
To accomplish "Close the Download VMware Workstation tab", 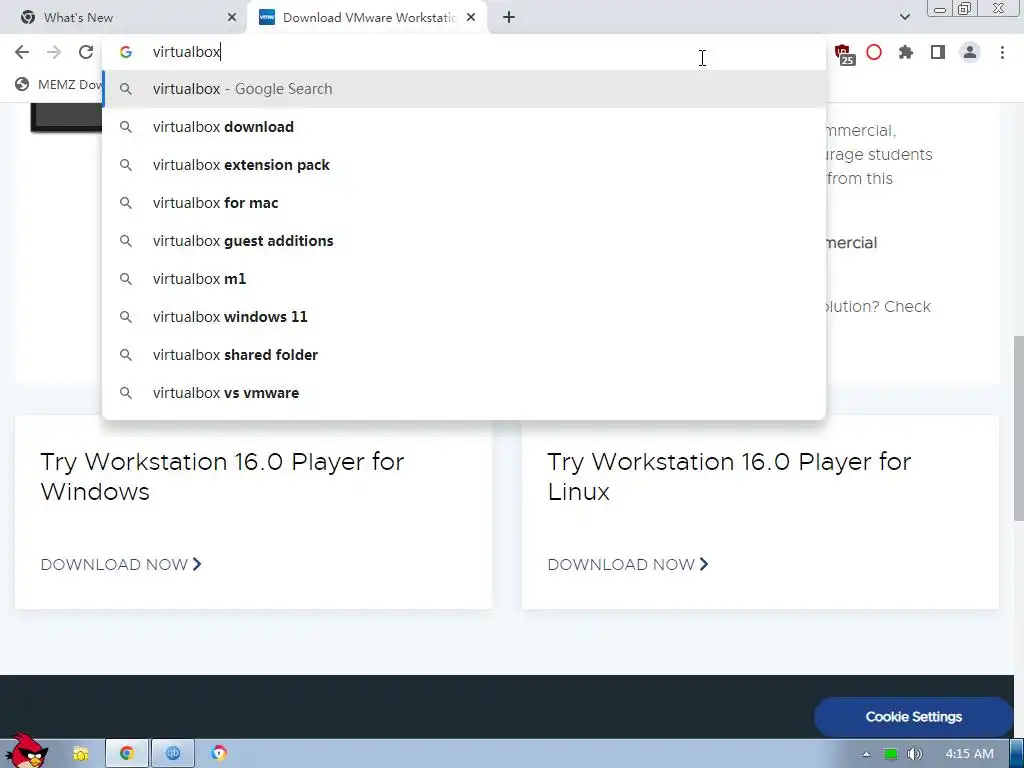I will coord(471,18).
